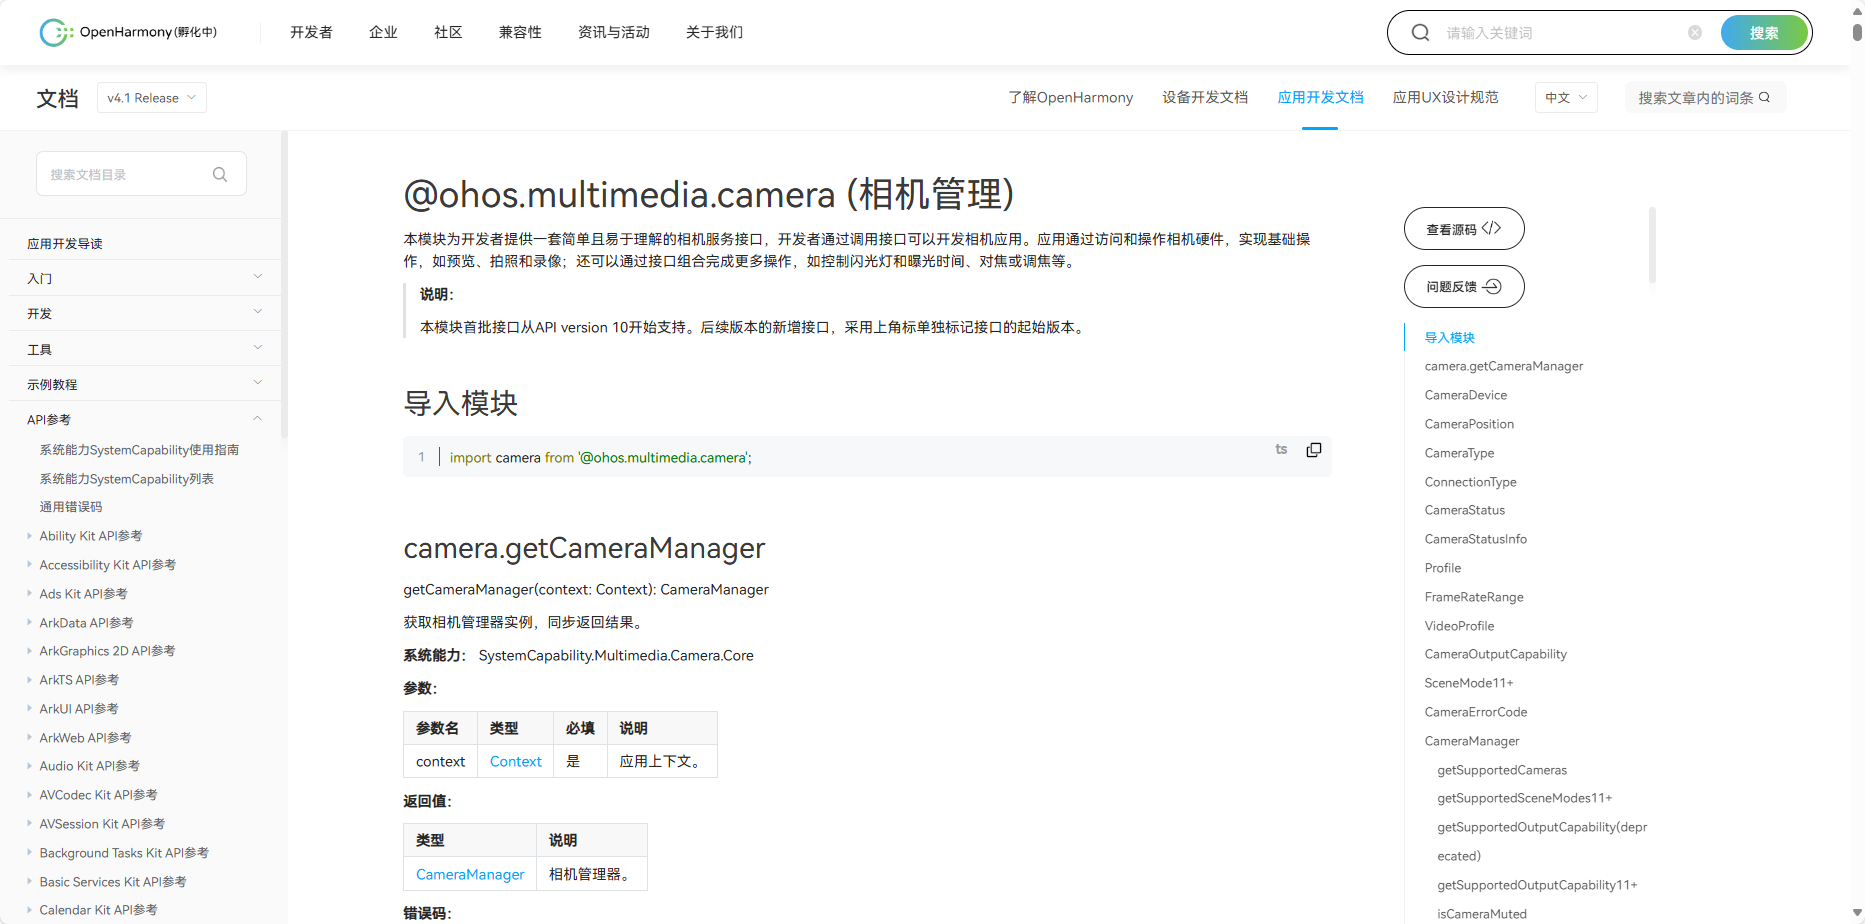Expand ArkWeb API参考 node
Screen dimensions: 1865x924
[x=29, y=738]
